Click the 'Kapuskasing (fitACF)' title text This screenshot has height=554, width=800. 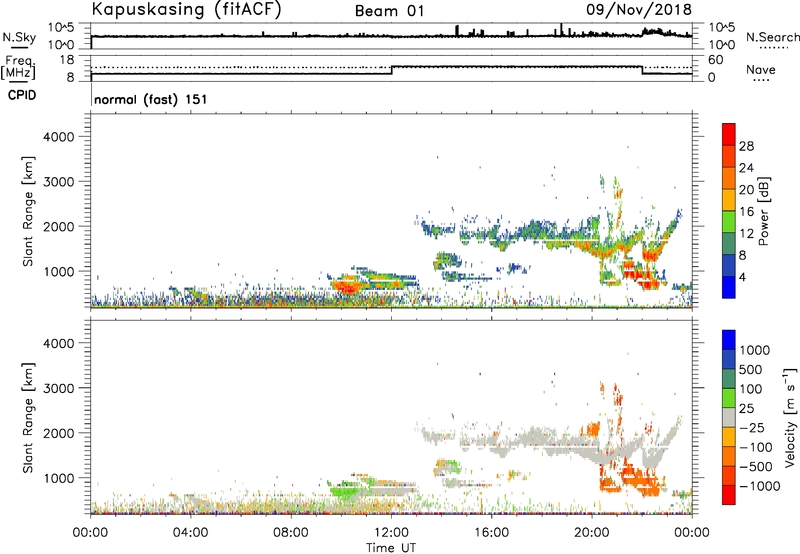click(x=186, y=9)
